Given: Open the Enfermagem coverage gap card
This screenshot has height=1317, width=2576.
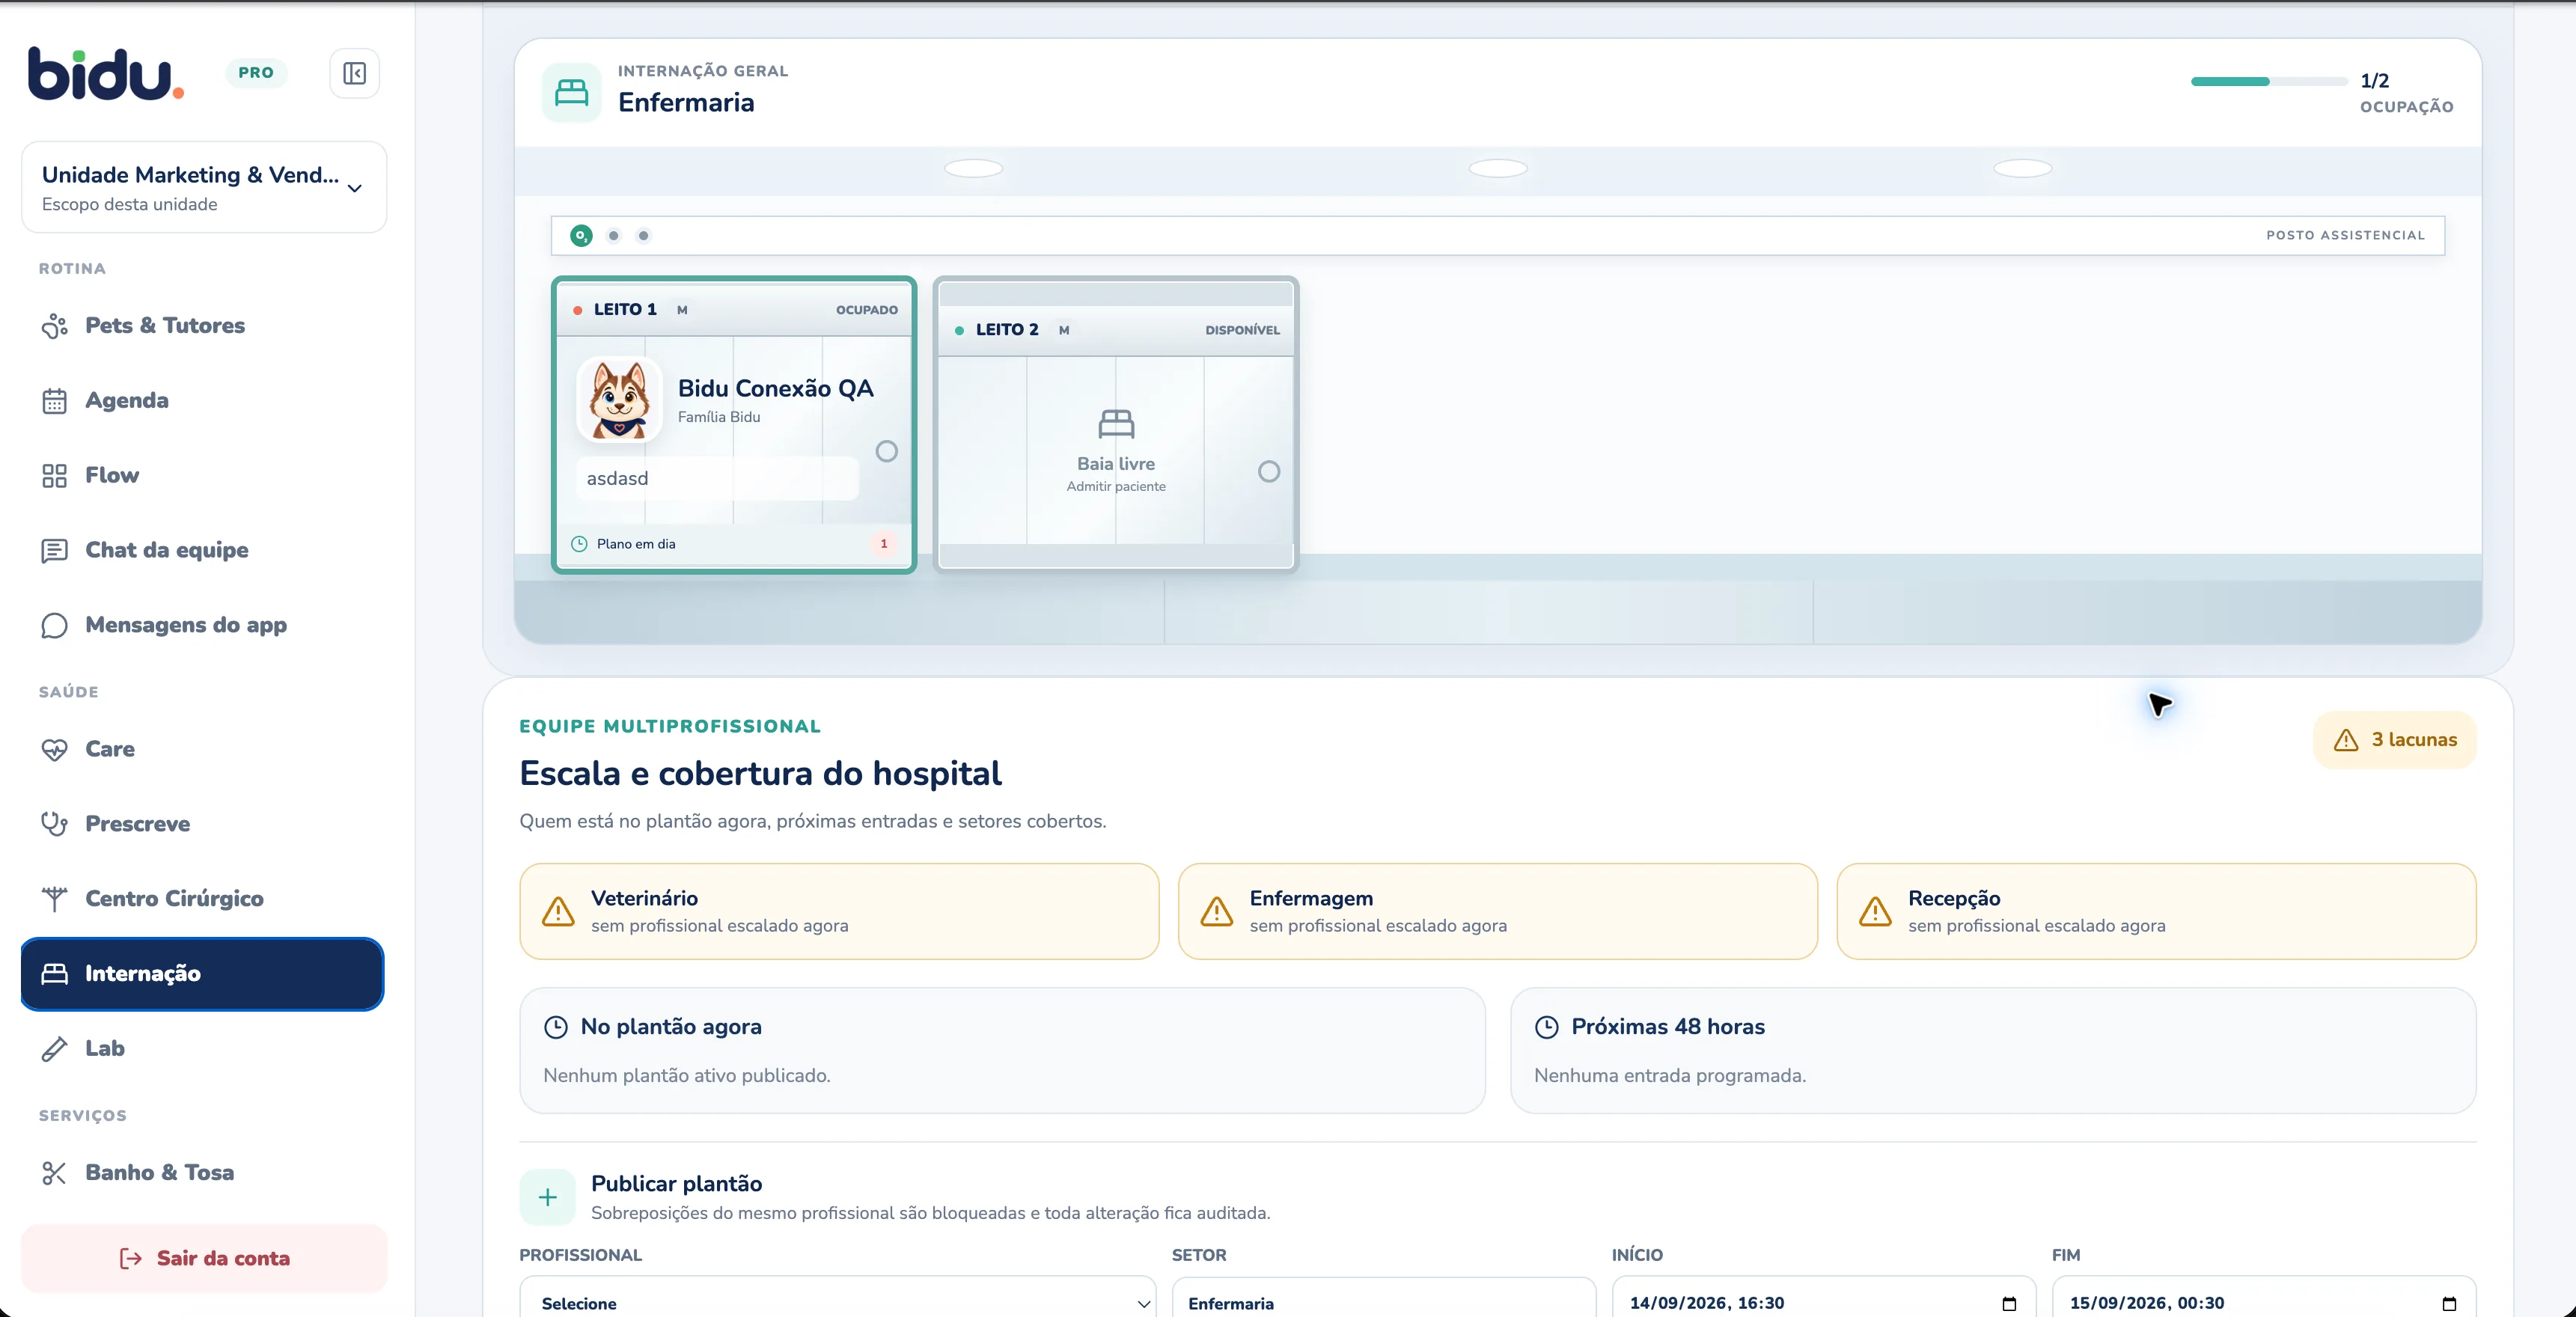Looking at the screenshot, I should (x=1498, y=911).
